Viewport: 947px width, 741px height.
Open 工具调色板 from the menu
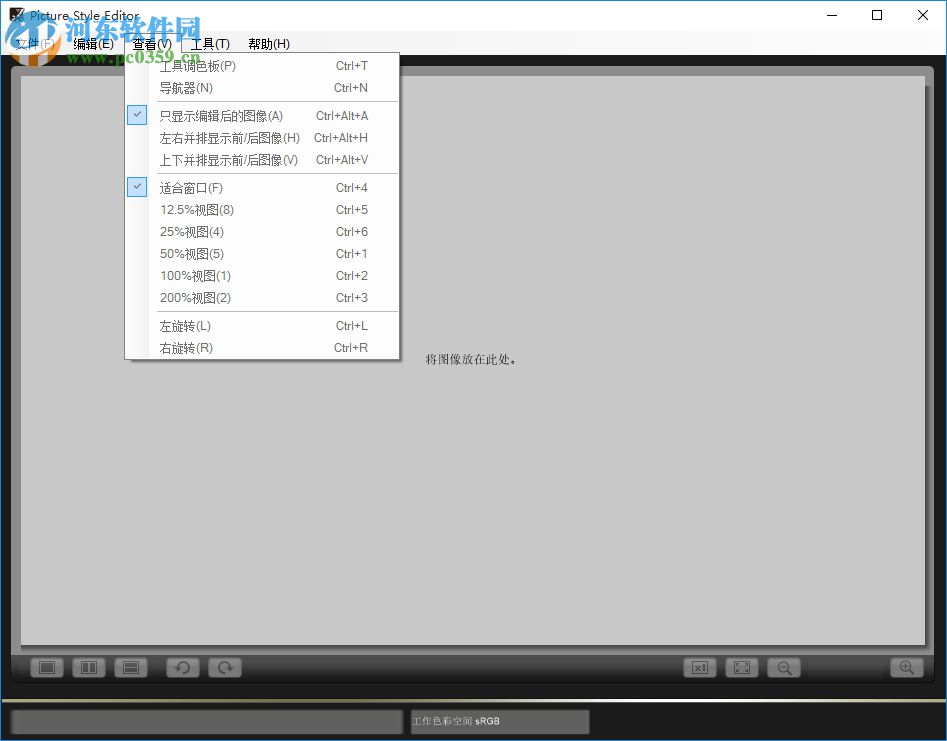(x=196, y=65)
